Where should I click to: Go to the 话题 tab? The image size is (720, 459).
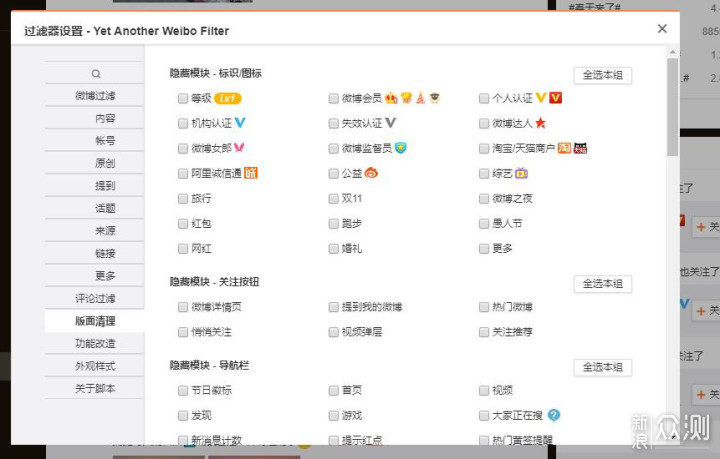tap(95, 208)
